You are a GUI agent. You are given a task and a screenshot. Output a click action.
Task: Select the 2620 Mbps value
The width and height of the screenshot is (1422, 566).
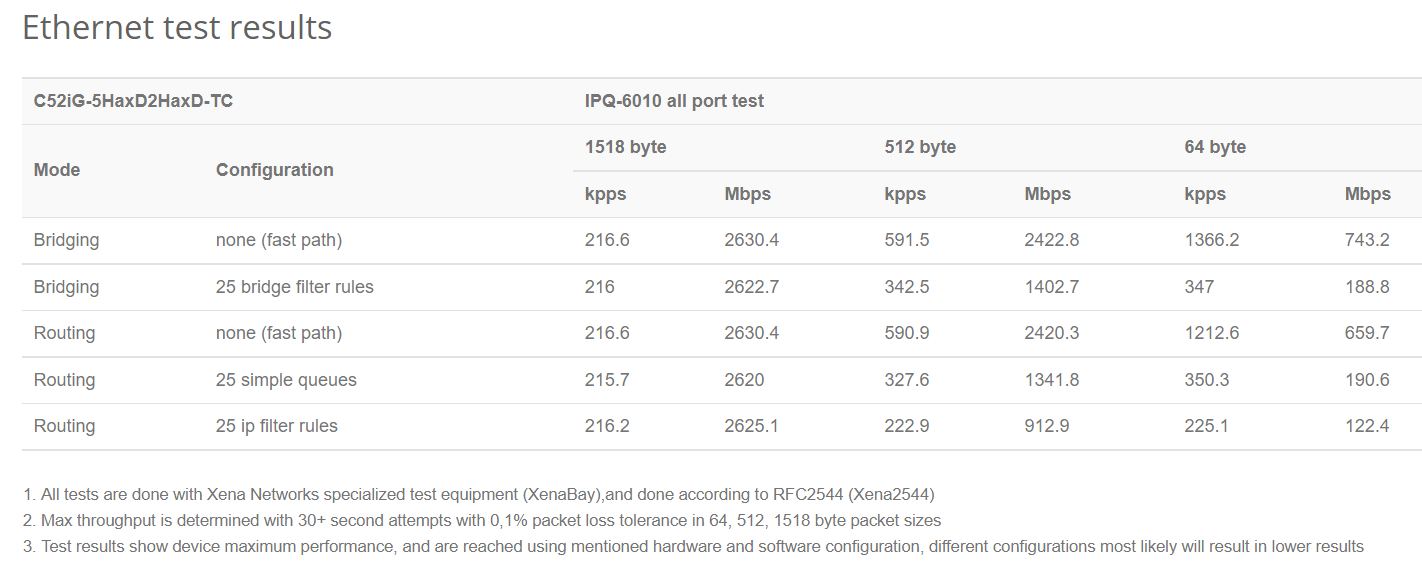(744, 380)
